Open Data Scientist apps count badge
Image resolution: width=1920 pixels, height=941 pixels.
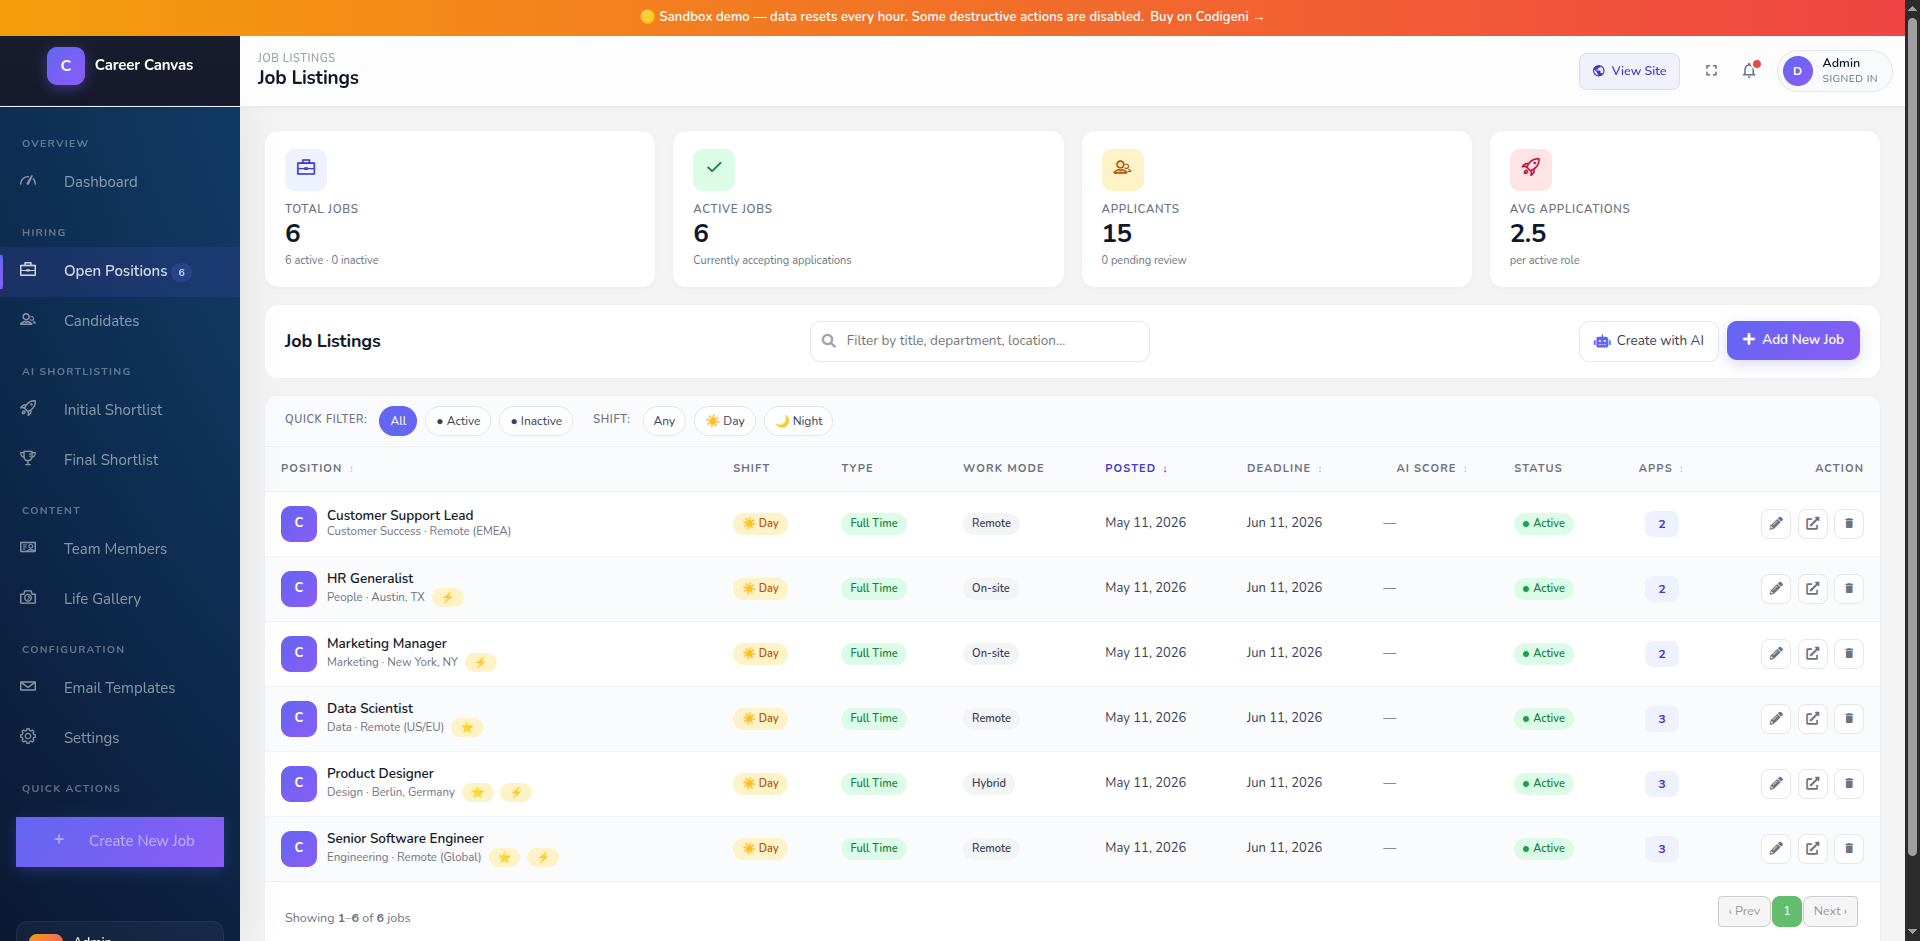click(x=1662, y=718)
